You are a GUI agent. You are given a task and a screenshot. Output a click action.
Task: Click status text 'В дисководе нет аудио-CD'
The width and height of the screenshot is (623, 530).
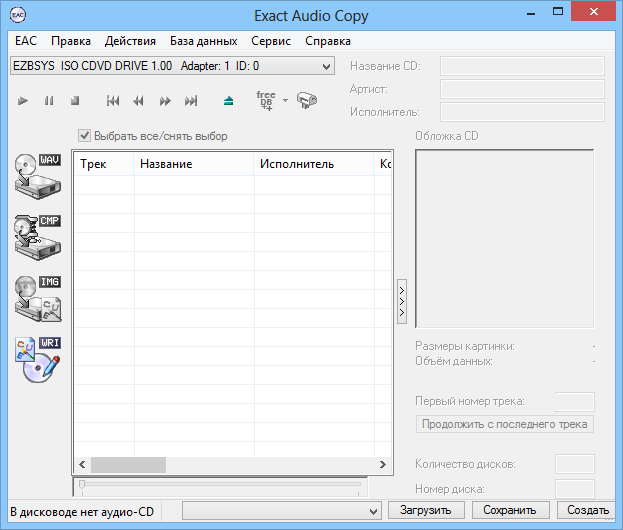(x=82, y=512)
